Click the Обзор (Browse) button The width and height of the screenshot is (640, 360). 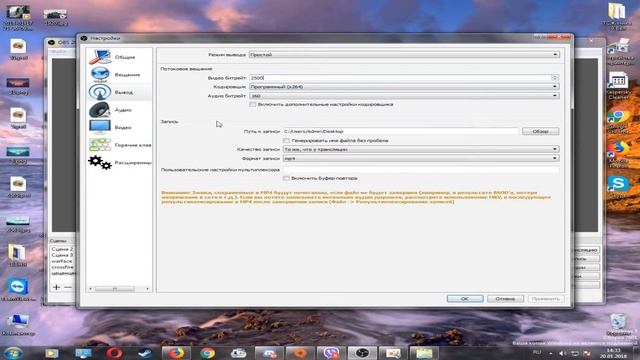point(540,131)
